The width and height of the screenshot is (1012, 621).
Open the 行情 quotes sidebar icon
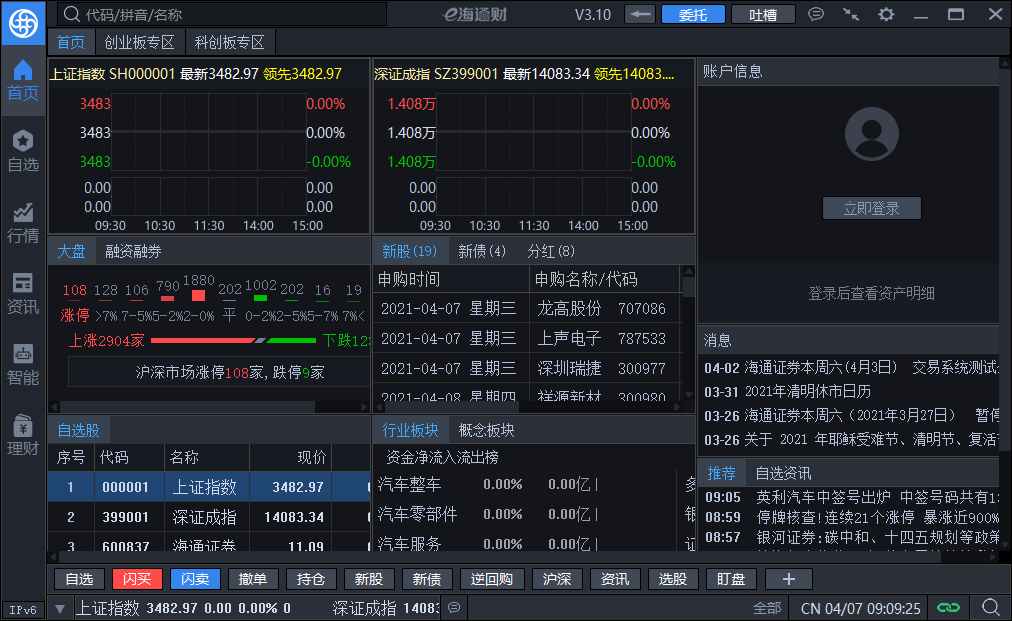click(23, 222)
